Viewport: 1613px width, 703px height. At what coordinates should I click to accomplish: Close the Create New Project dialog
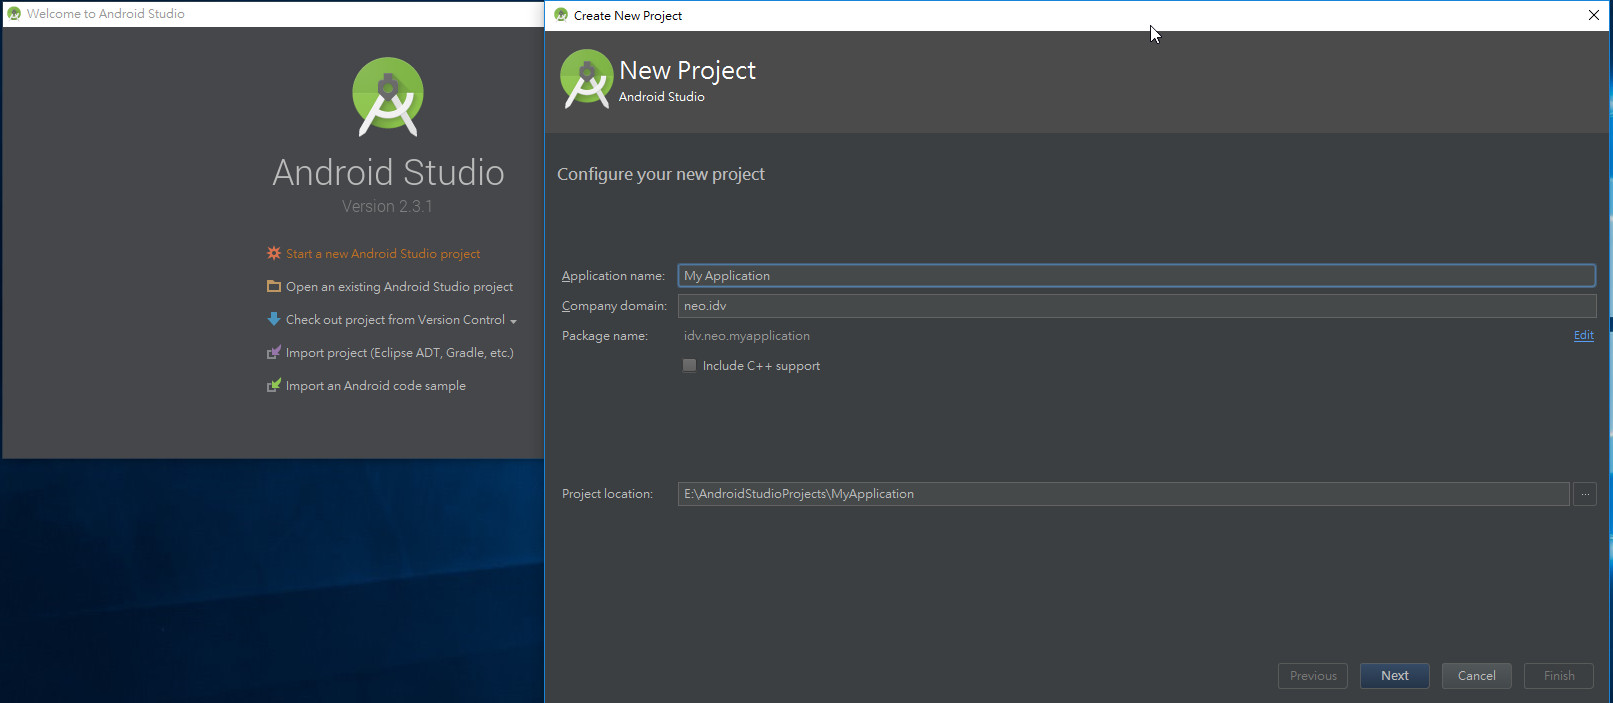pyautogui.click(x=1593, y=15)
